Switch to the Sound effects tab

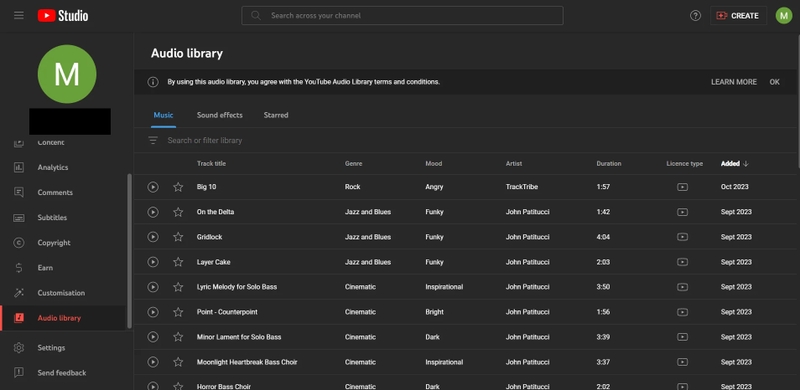pyautogui.click(x=220, y=115)
